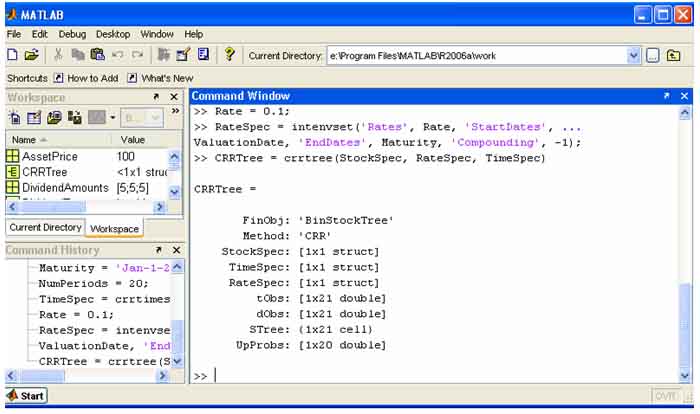This screenshot has width=700, height=414.
Task: Open the Profiler toolbar icon
Action: pos(204,55)
